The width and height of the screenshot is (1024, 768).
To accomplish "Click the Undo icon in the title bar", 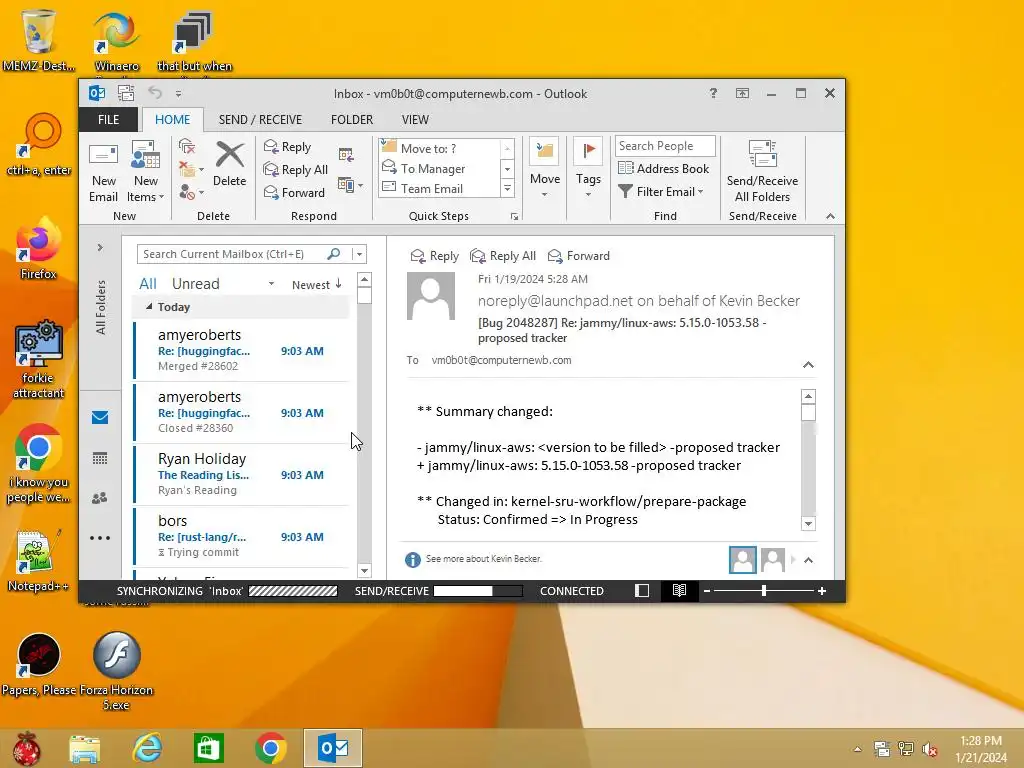I will coord(155,93).
